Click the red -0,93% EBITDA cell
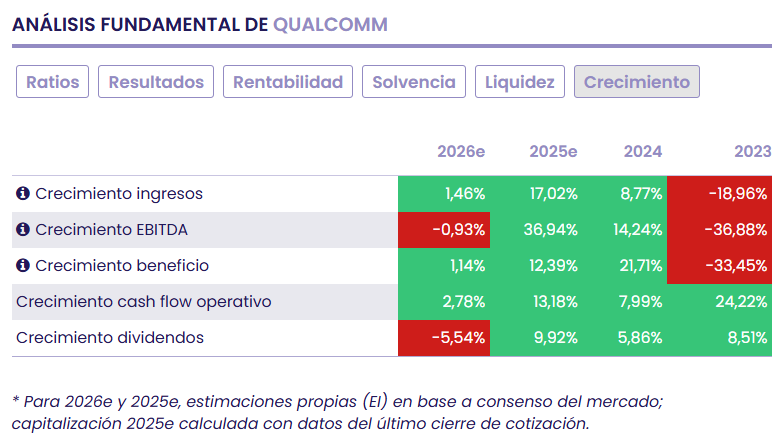 pyautogui.click(x=443, y=230)
